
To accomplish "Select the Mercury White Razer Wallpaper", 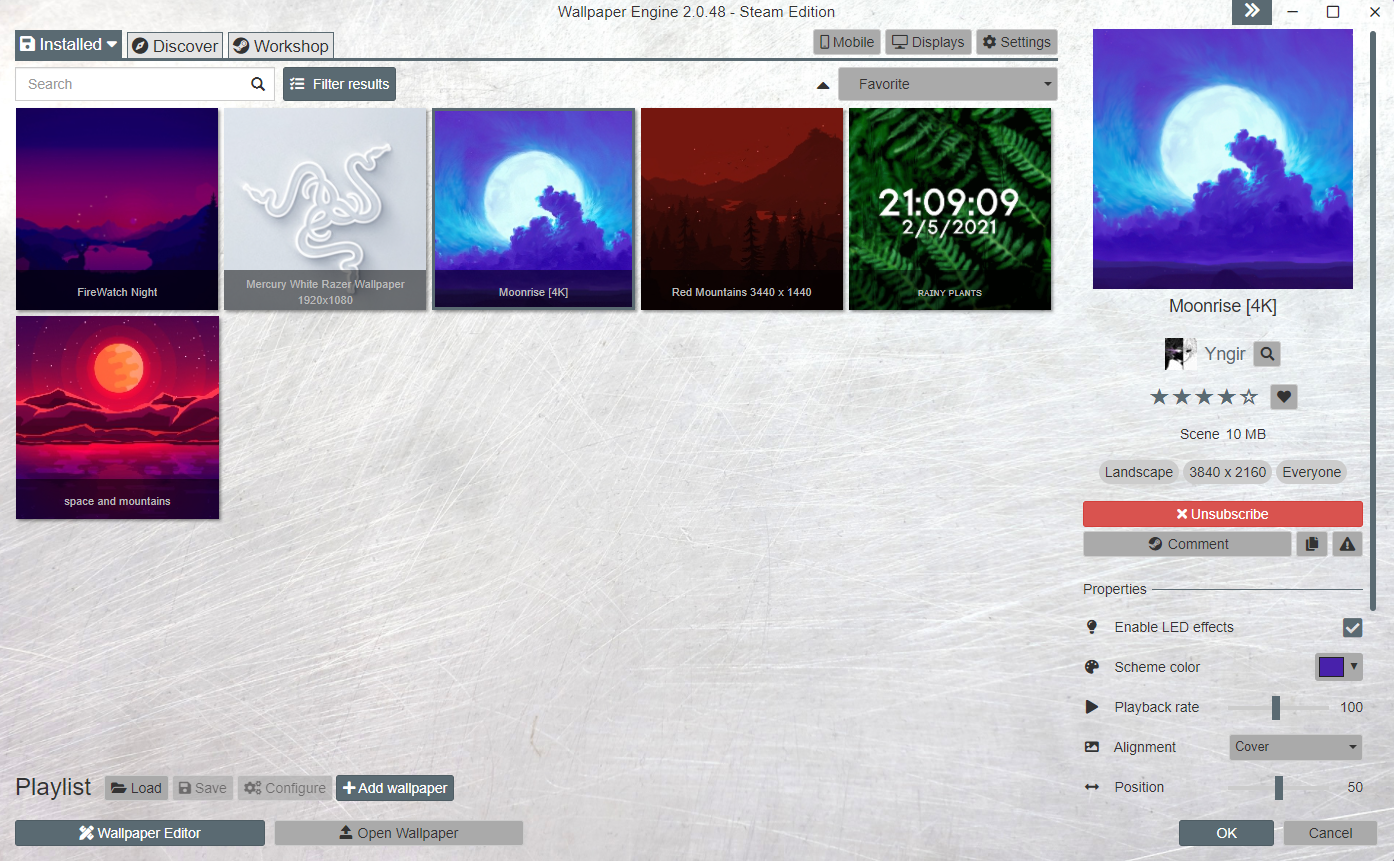I will pos(325,209).
